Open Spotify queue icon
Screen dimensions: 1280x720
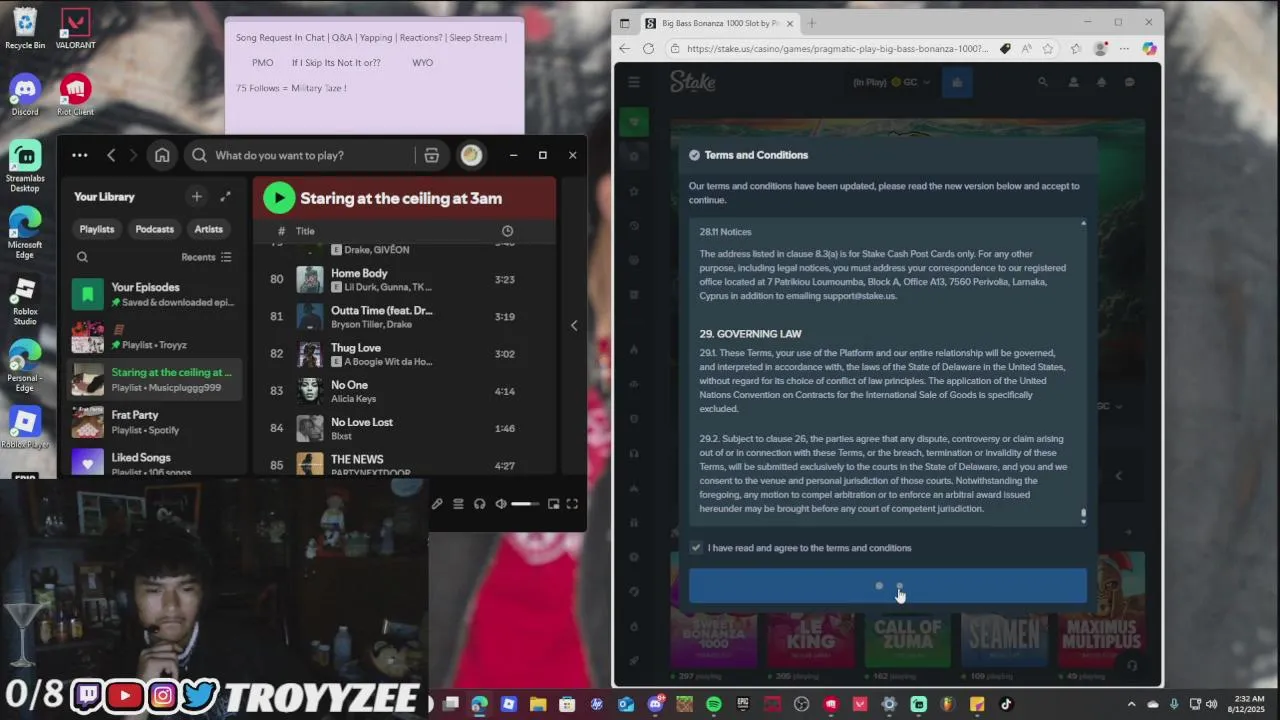(x=458, y=504)
